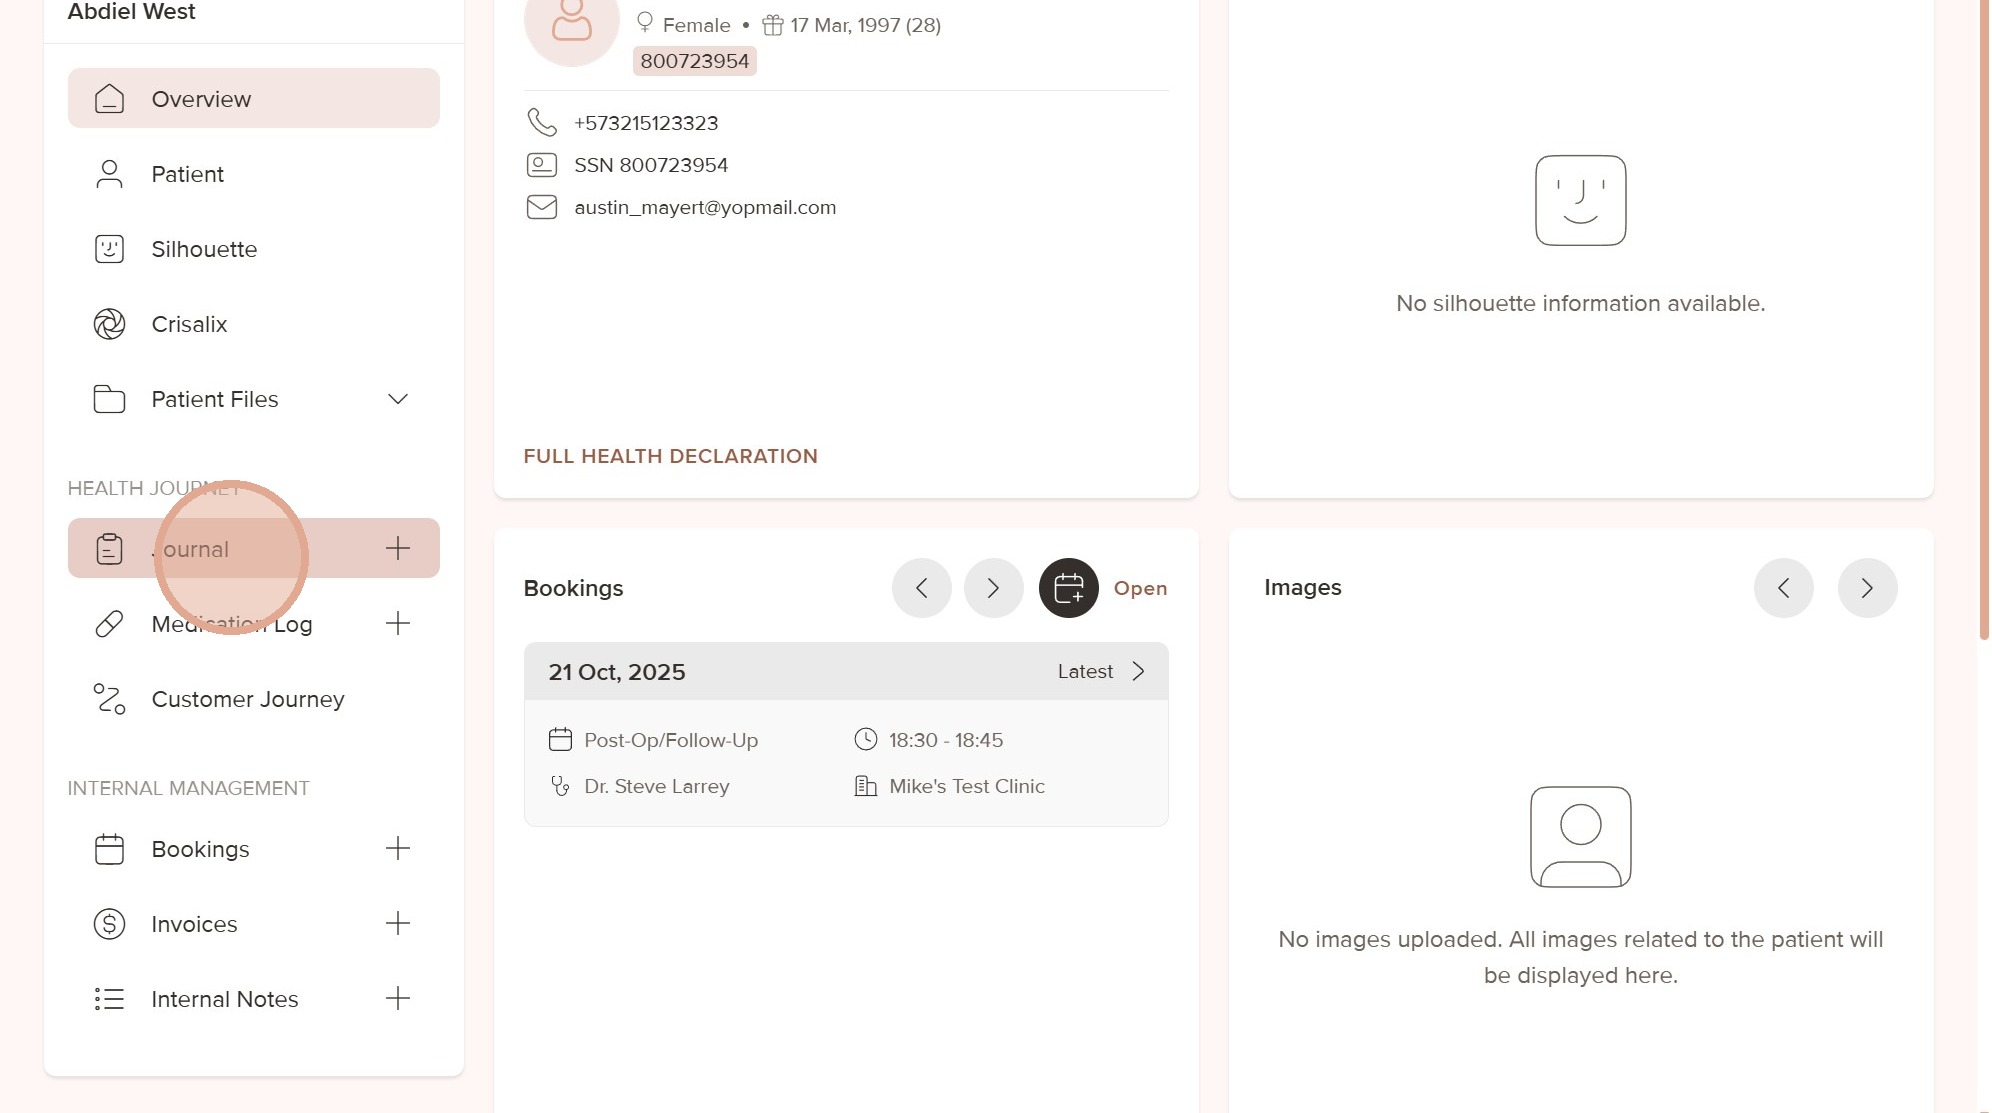The width and height of the screenshot is (1992, 1113).
Task: Click the Silhouette face icon in sidebar
Action: 109,249
